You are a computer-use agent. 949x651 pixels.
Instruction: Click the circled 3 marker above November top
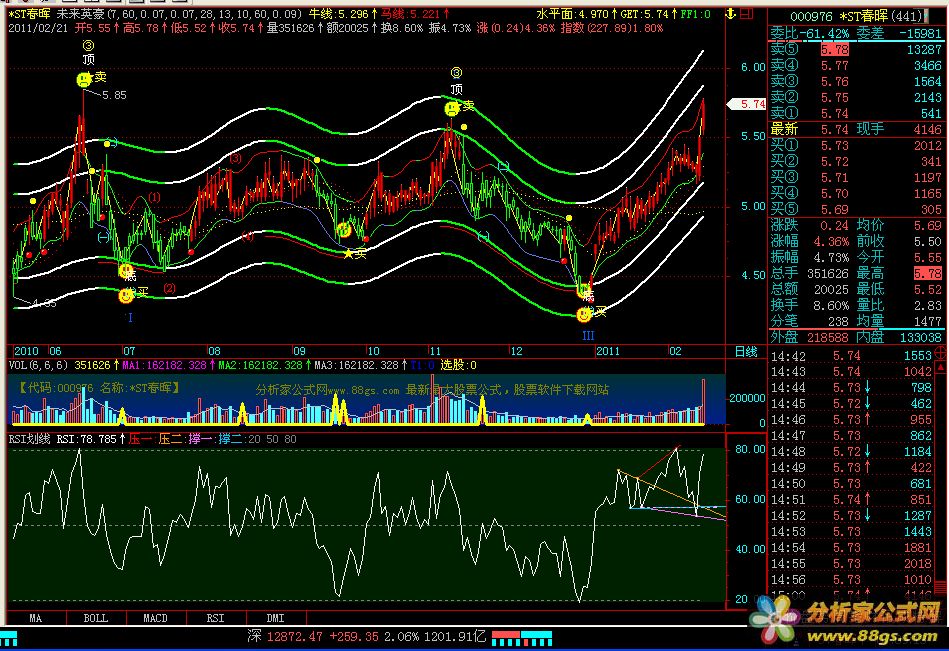point(456,73)
